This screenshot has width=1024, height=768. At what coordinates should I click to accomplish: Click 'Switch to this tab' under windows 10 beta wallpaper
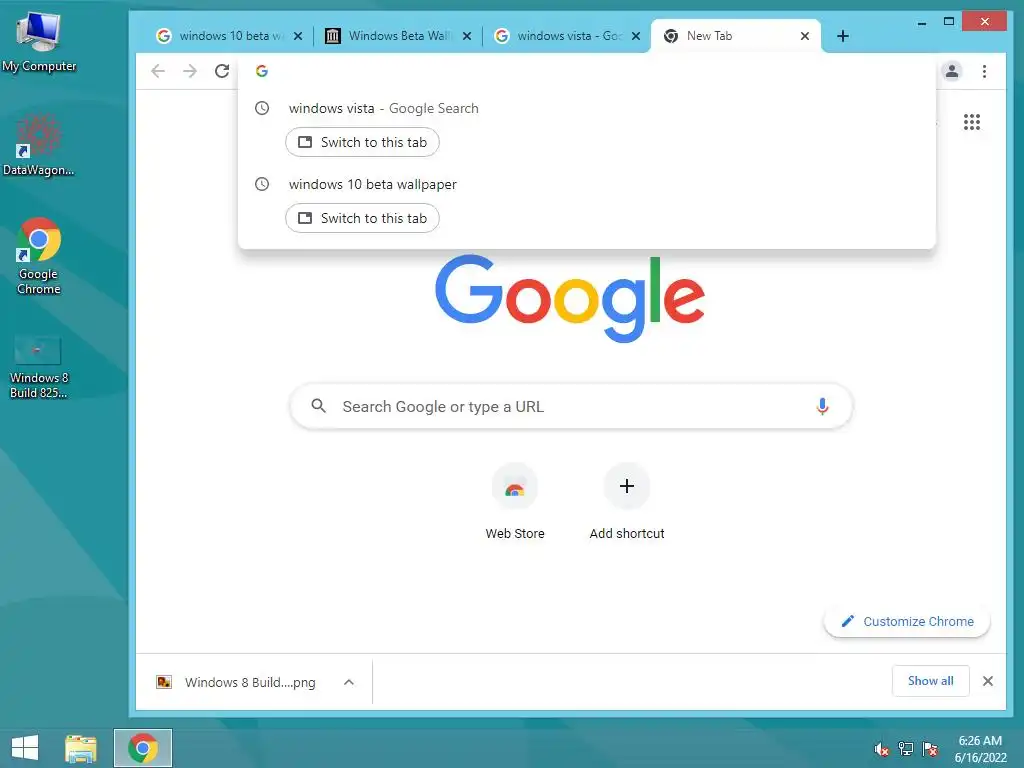click(x=362, y=218)
